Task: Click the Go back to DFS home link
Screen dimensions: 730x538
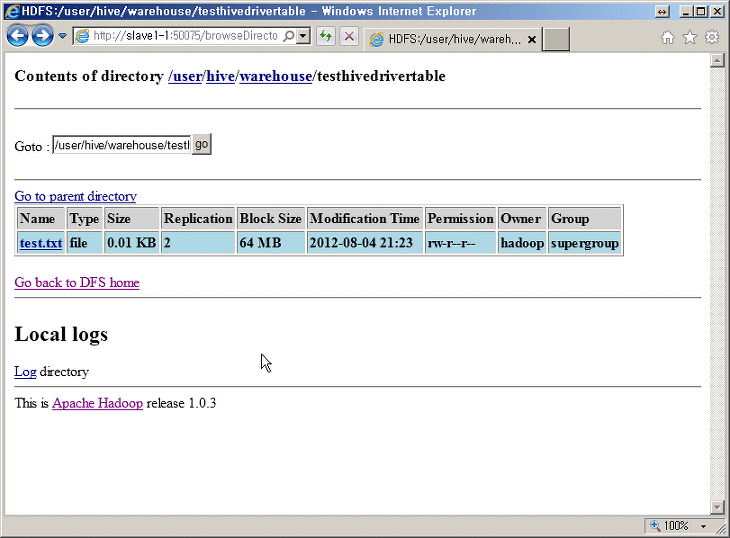Action: click(x=77, y=283)
